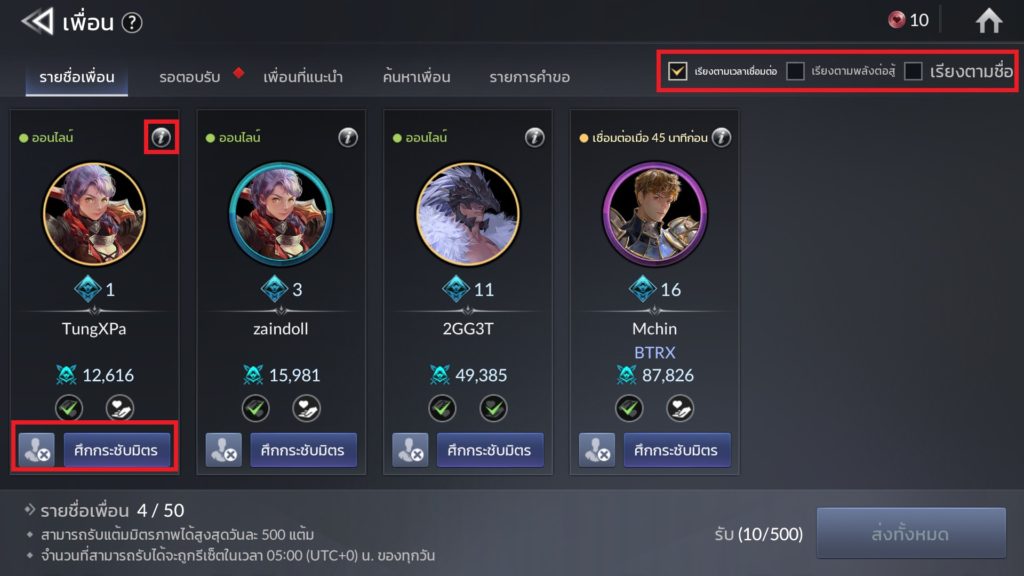Open help question mark next to เพื่อน

pos(132,23)
